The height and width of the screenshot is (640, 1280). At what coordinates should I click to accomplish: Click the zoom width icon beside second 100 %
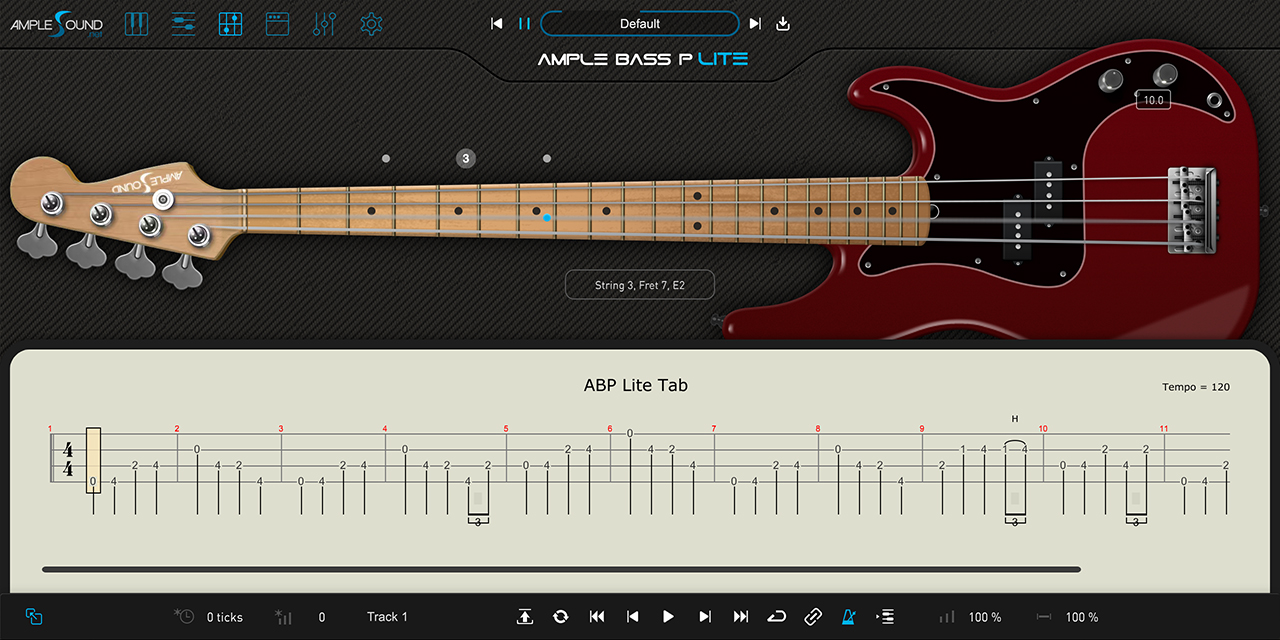[1044, 617]
